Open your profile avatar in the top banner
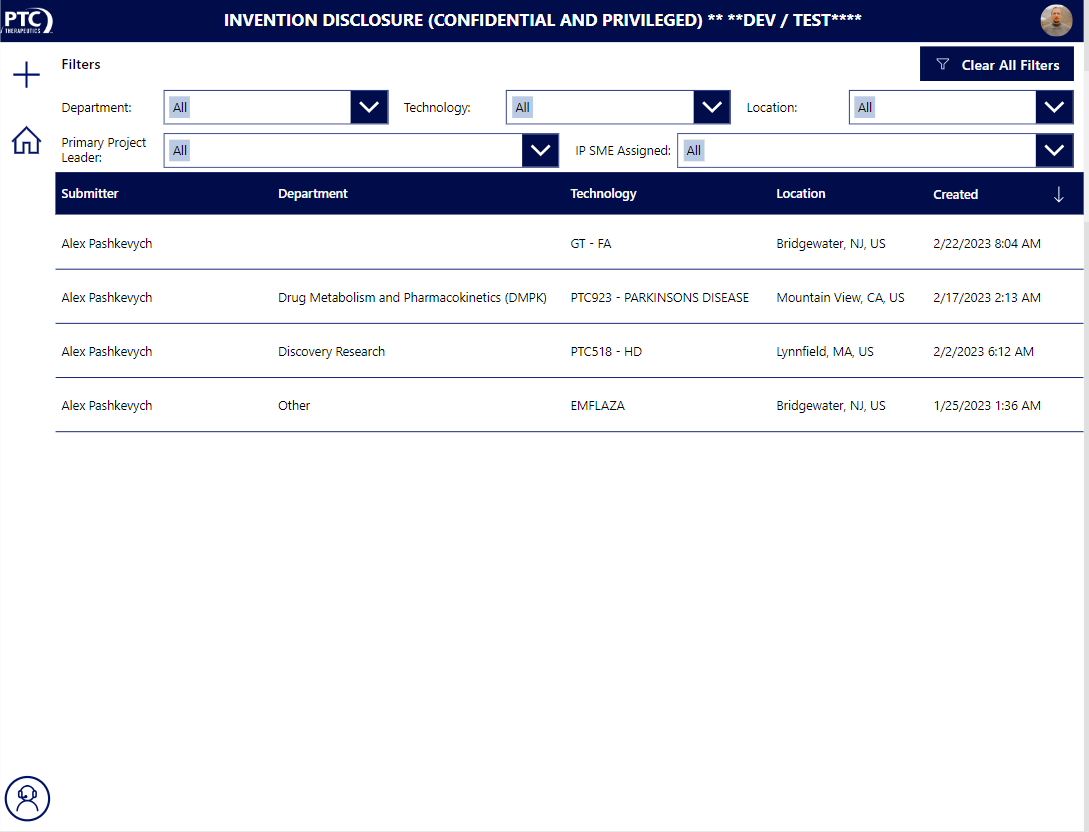1089x832 pixels. coord(1056,20)
